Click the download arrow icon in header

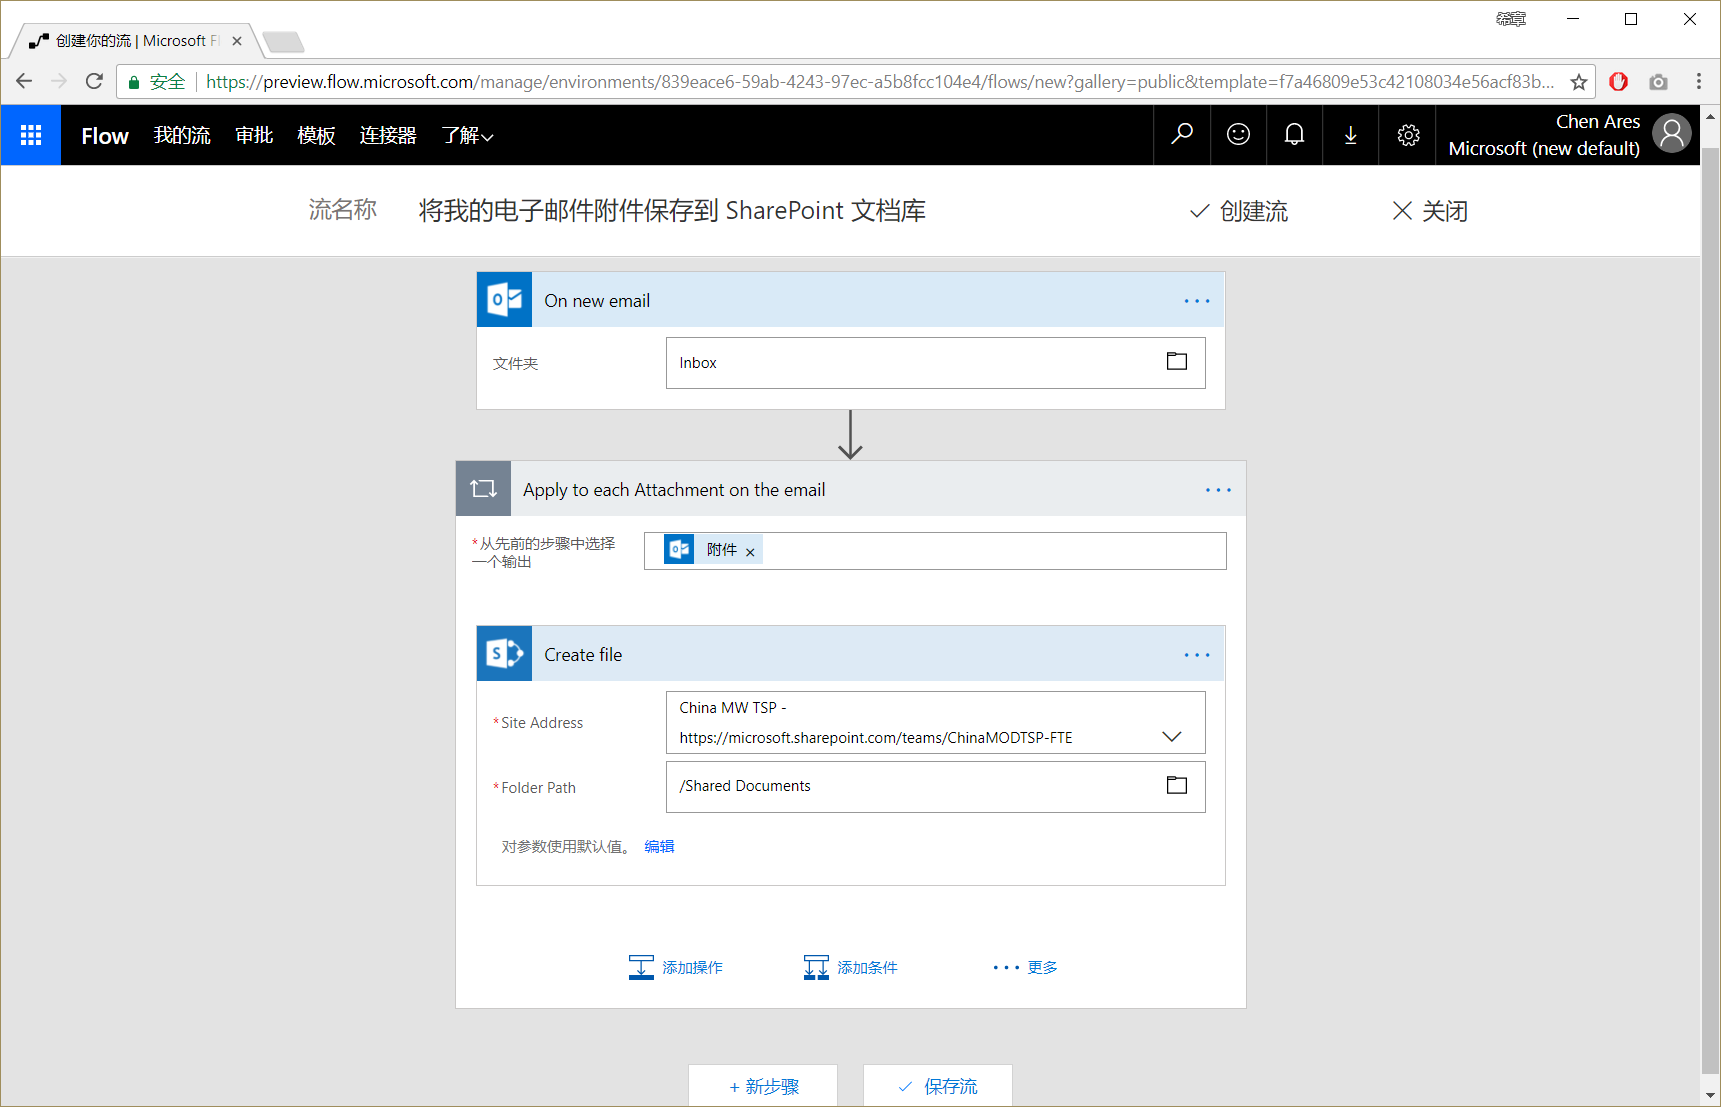tap(1350, 135)
